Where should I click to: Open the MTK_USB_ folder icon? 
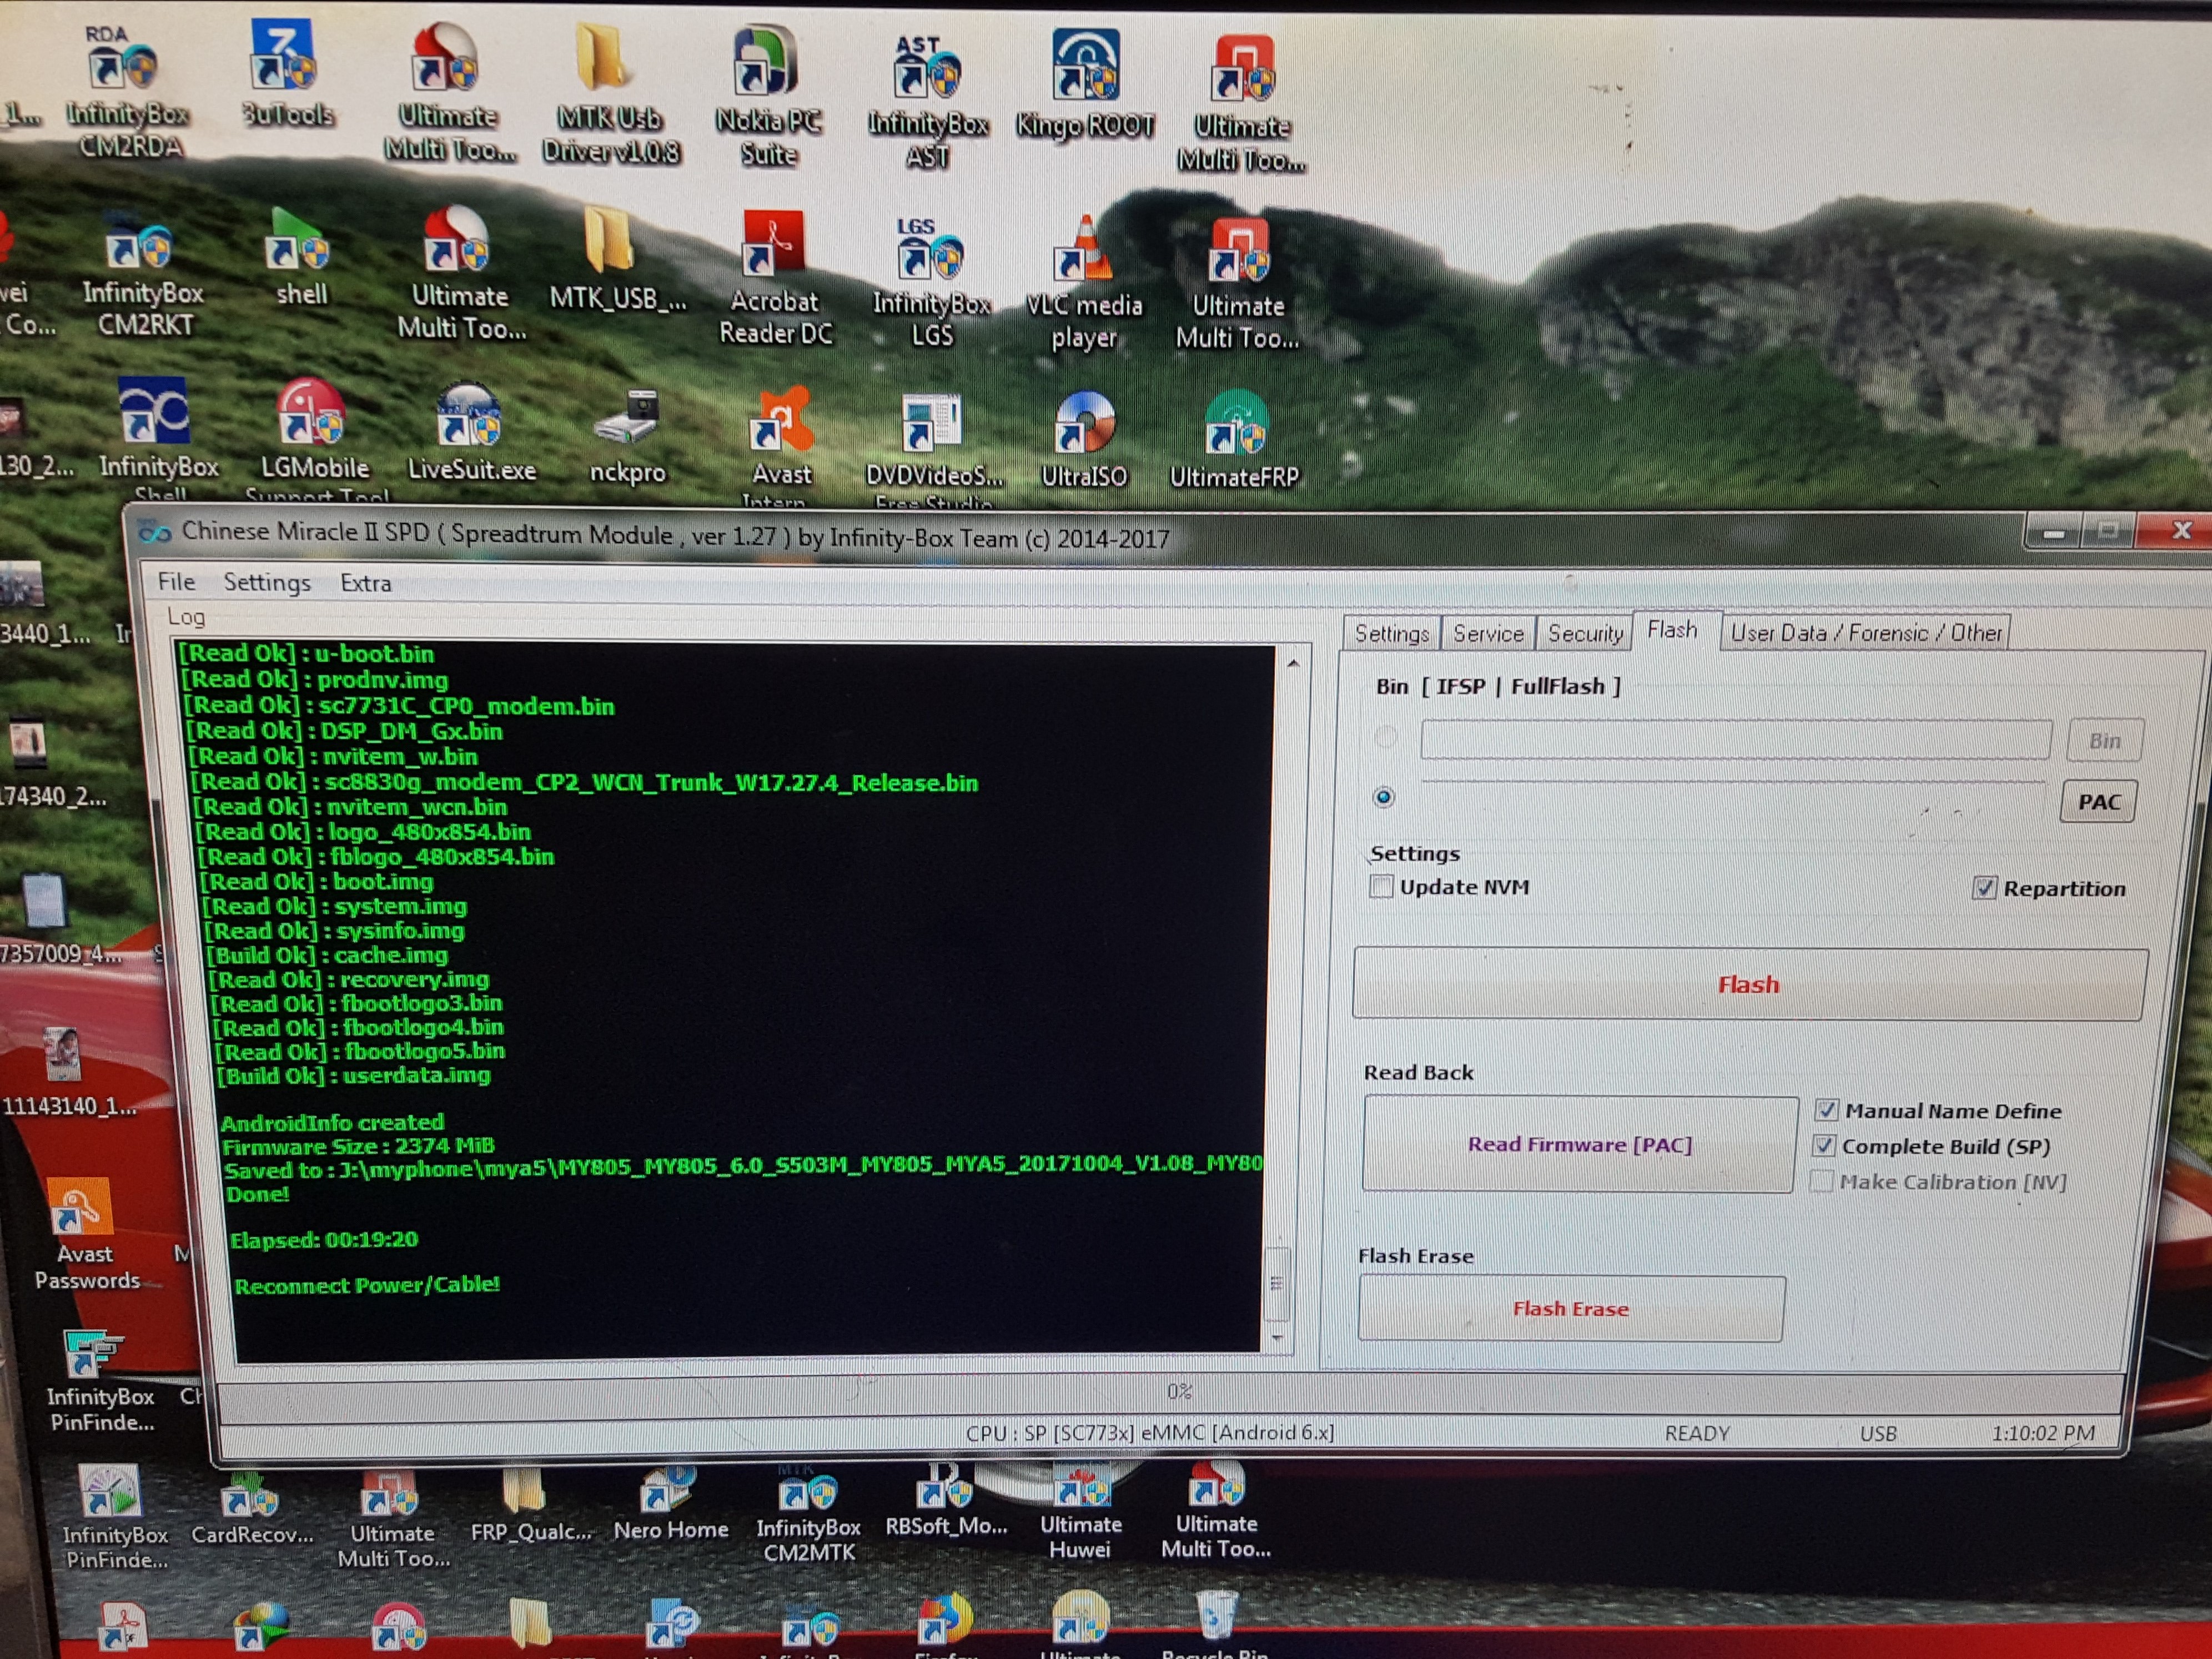coord(617,260)
